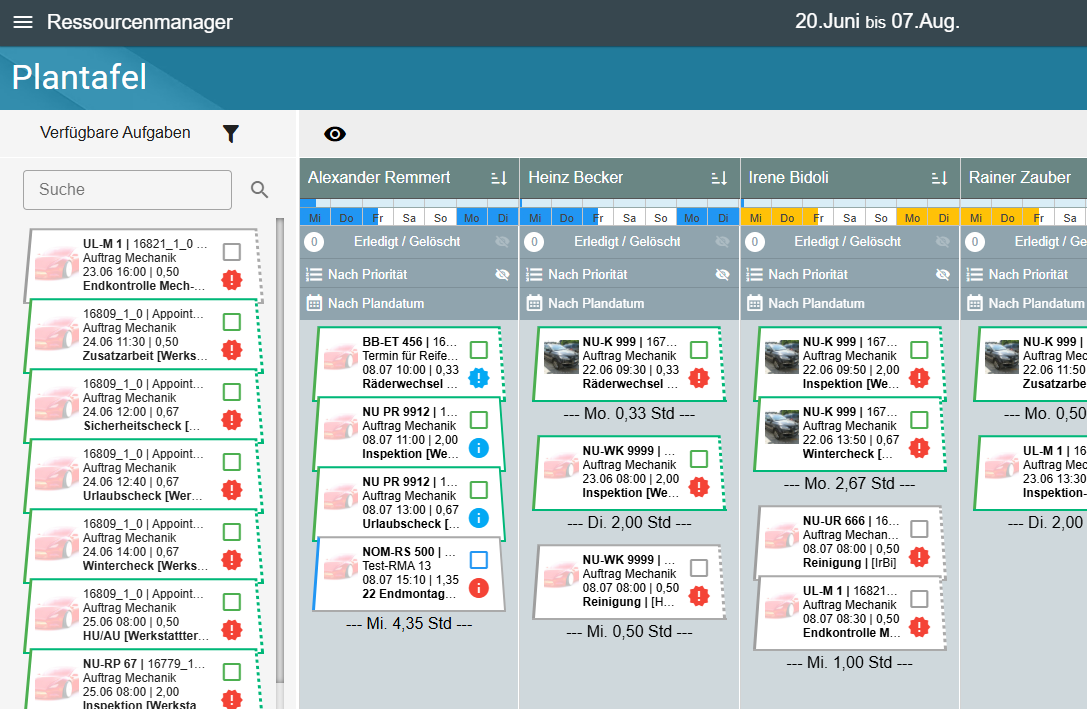Click red alert icon on HU/AU task
Viewport: 1087px width, 709px height.
[232, 630]
